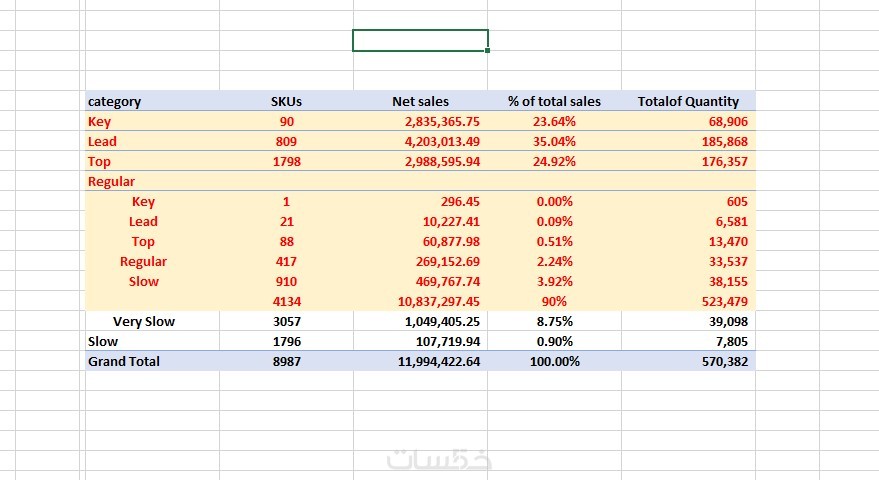The image size is (879, 480).
Task: Select the "Totalof Quantity" header cell
Action: [x=688, y=101]
